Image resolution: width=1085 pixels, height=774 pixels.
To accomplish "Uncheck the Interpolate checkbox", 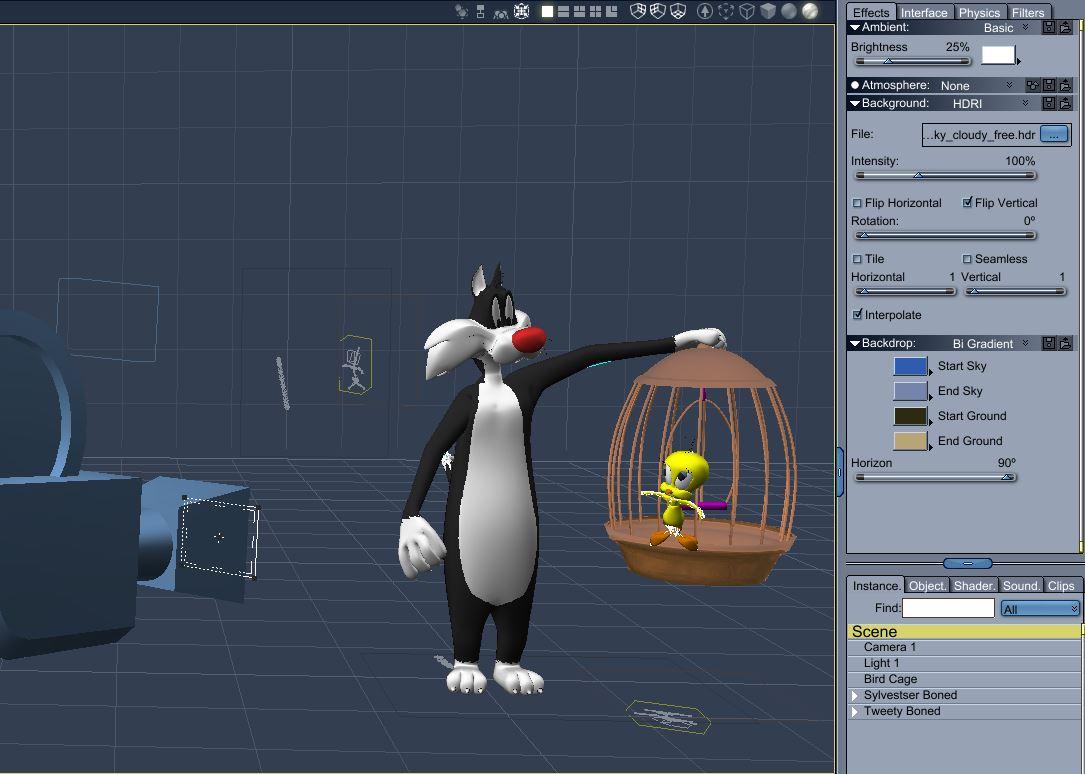I will click(857, 315).
